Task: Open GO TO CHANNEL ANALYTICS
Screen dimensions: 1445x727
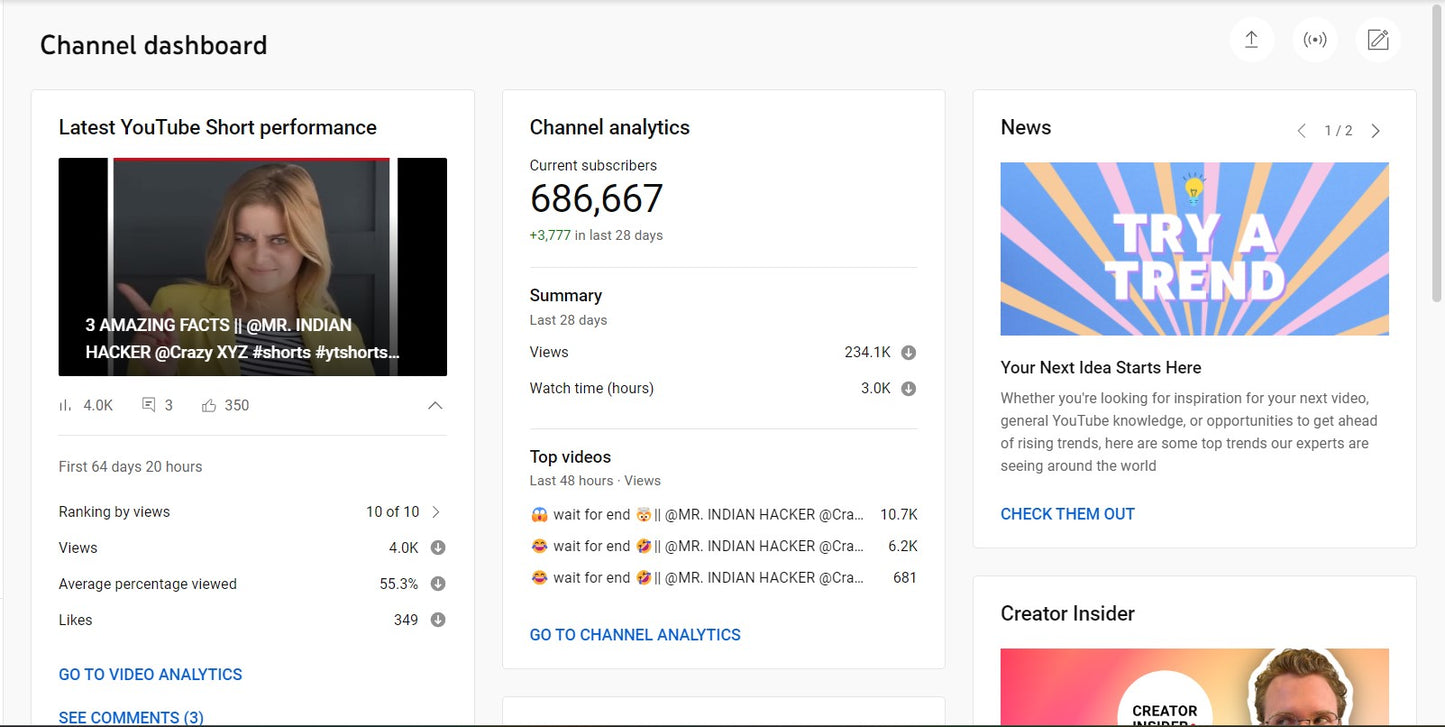Action: click(x=635, y=634)
